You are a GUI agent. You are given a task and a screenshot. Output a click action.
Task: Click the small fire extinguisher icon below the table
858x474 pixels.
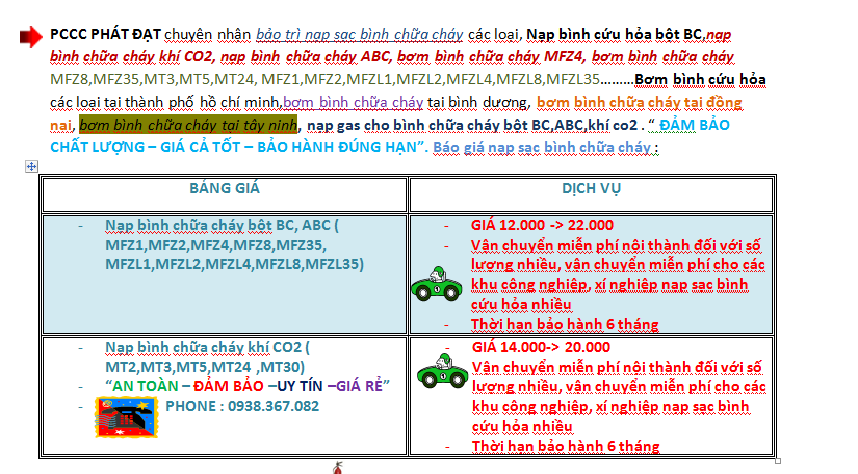click(338, 467)
